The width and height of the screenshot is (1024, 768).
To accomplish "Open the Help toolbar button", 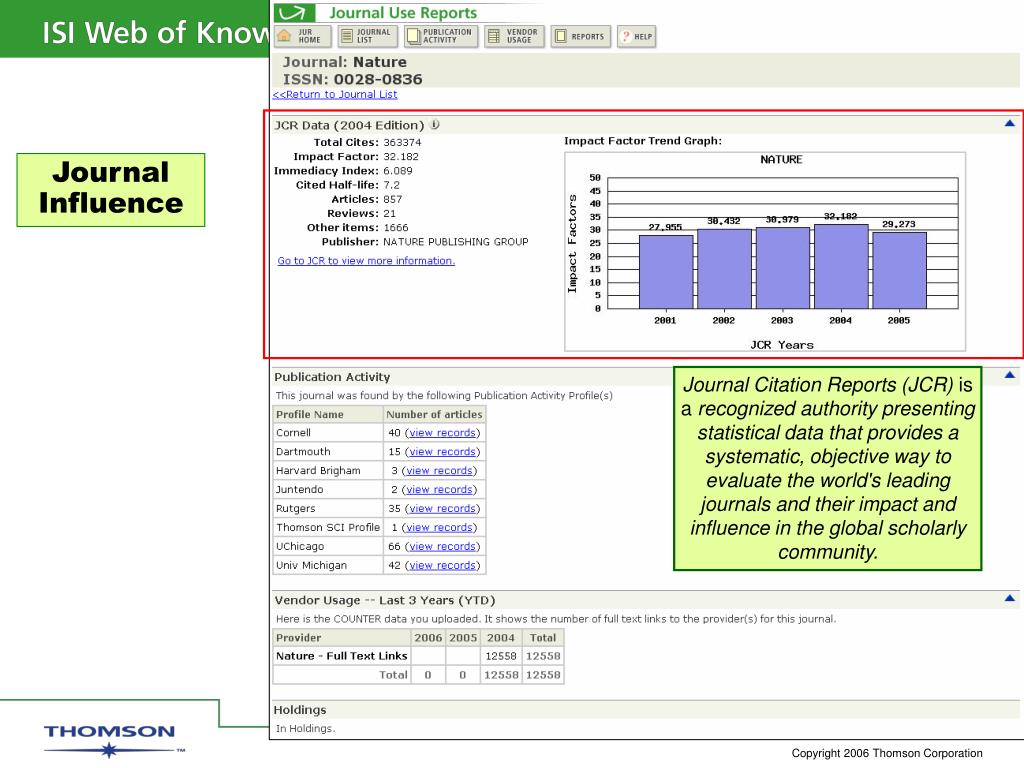I will point(637,36).
